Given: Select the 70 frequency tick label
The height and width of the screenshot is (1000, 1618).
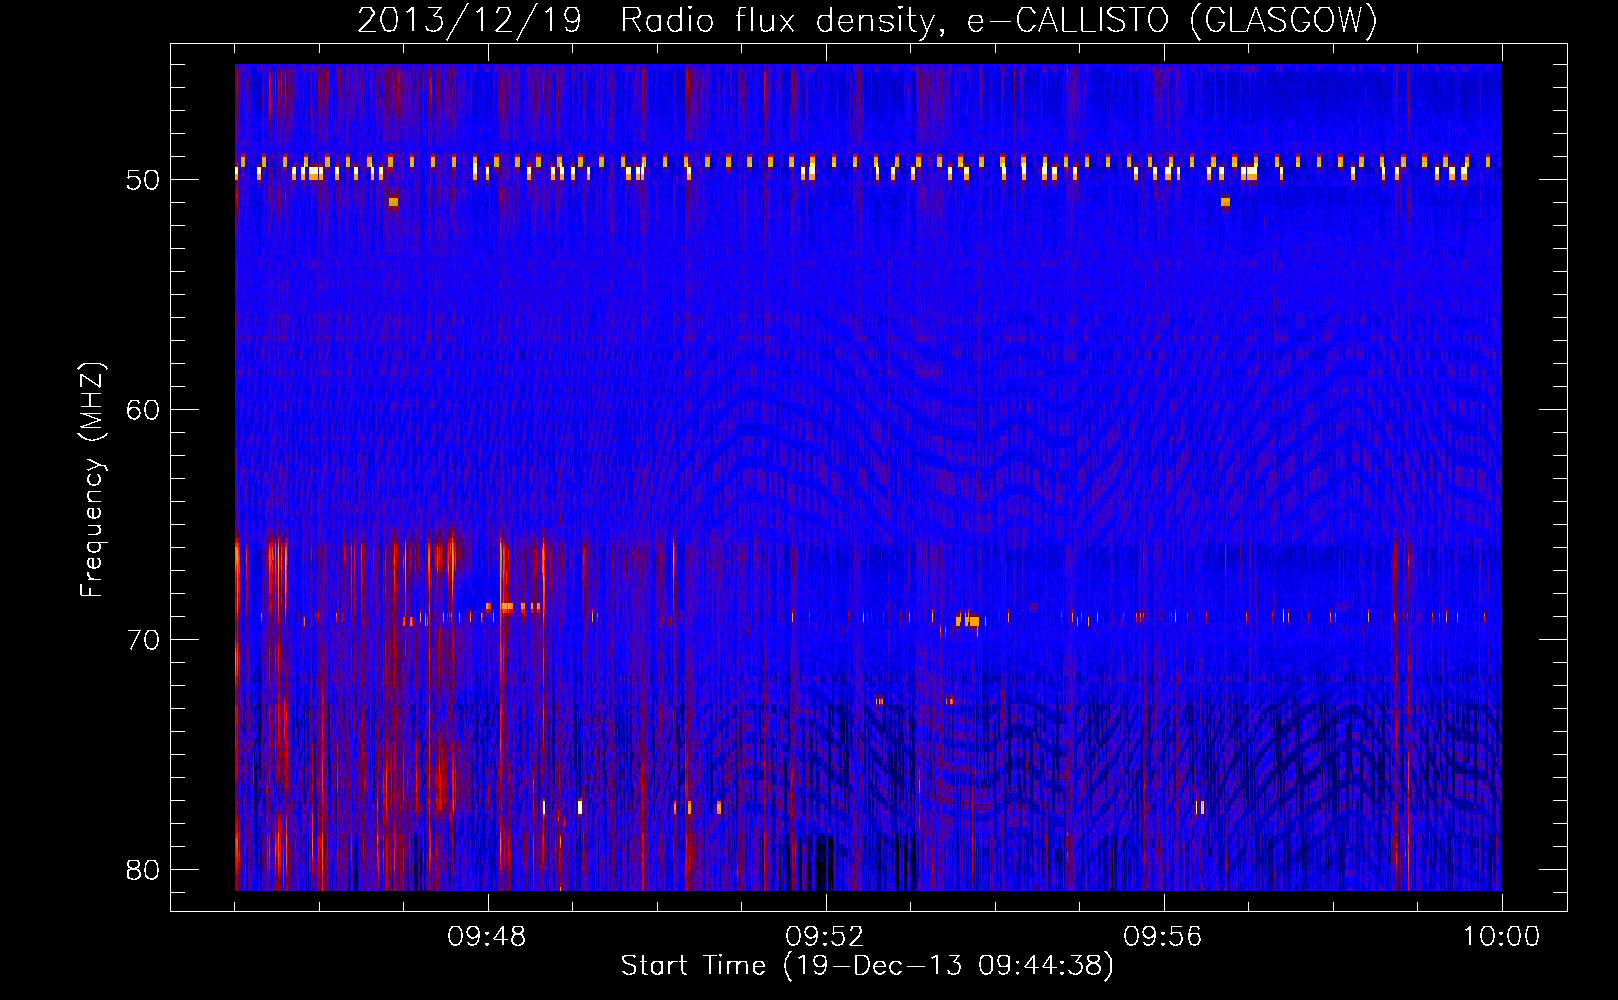Looking at the screenshot, I should tap(144, 640).
